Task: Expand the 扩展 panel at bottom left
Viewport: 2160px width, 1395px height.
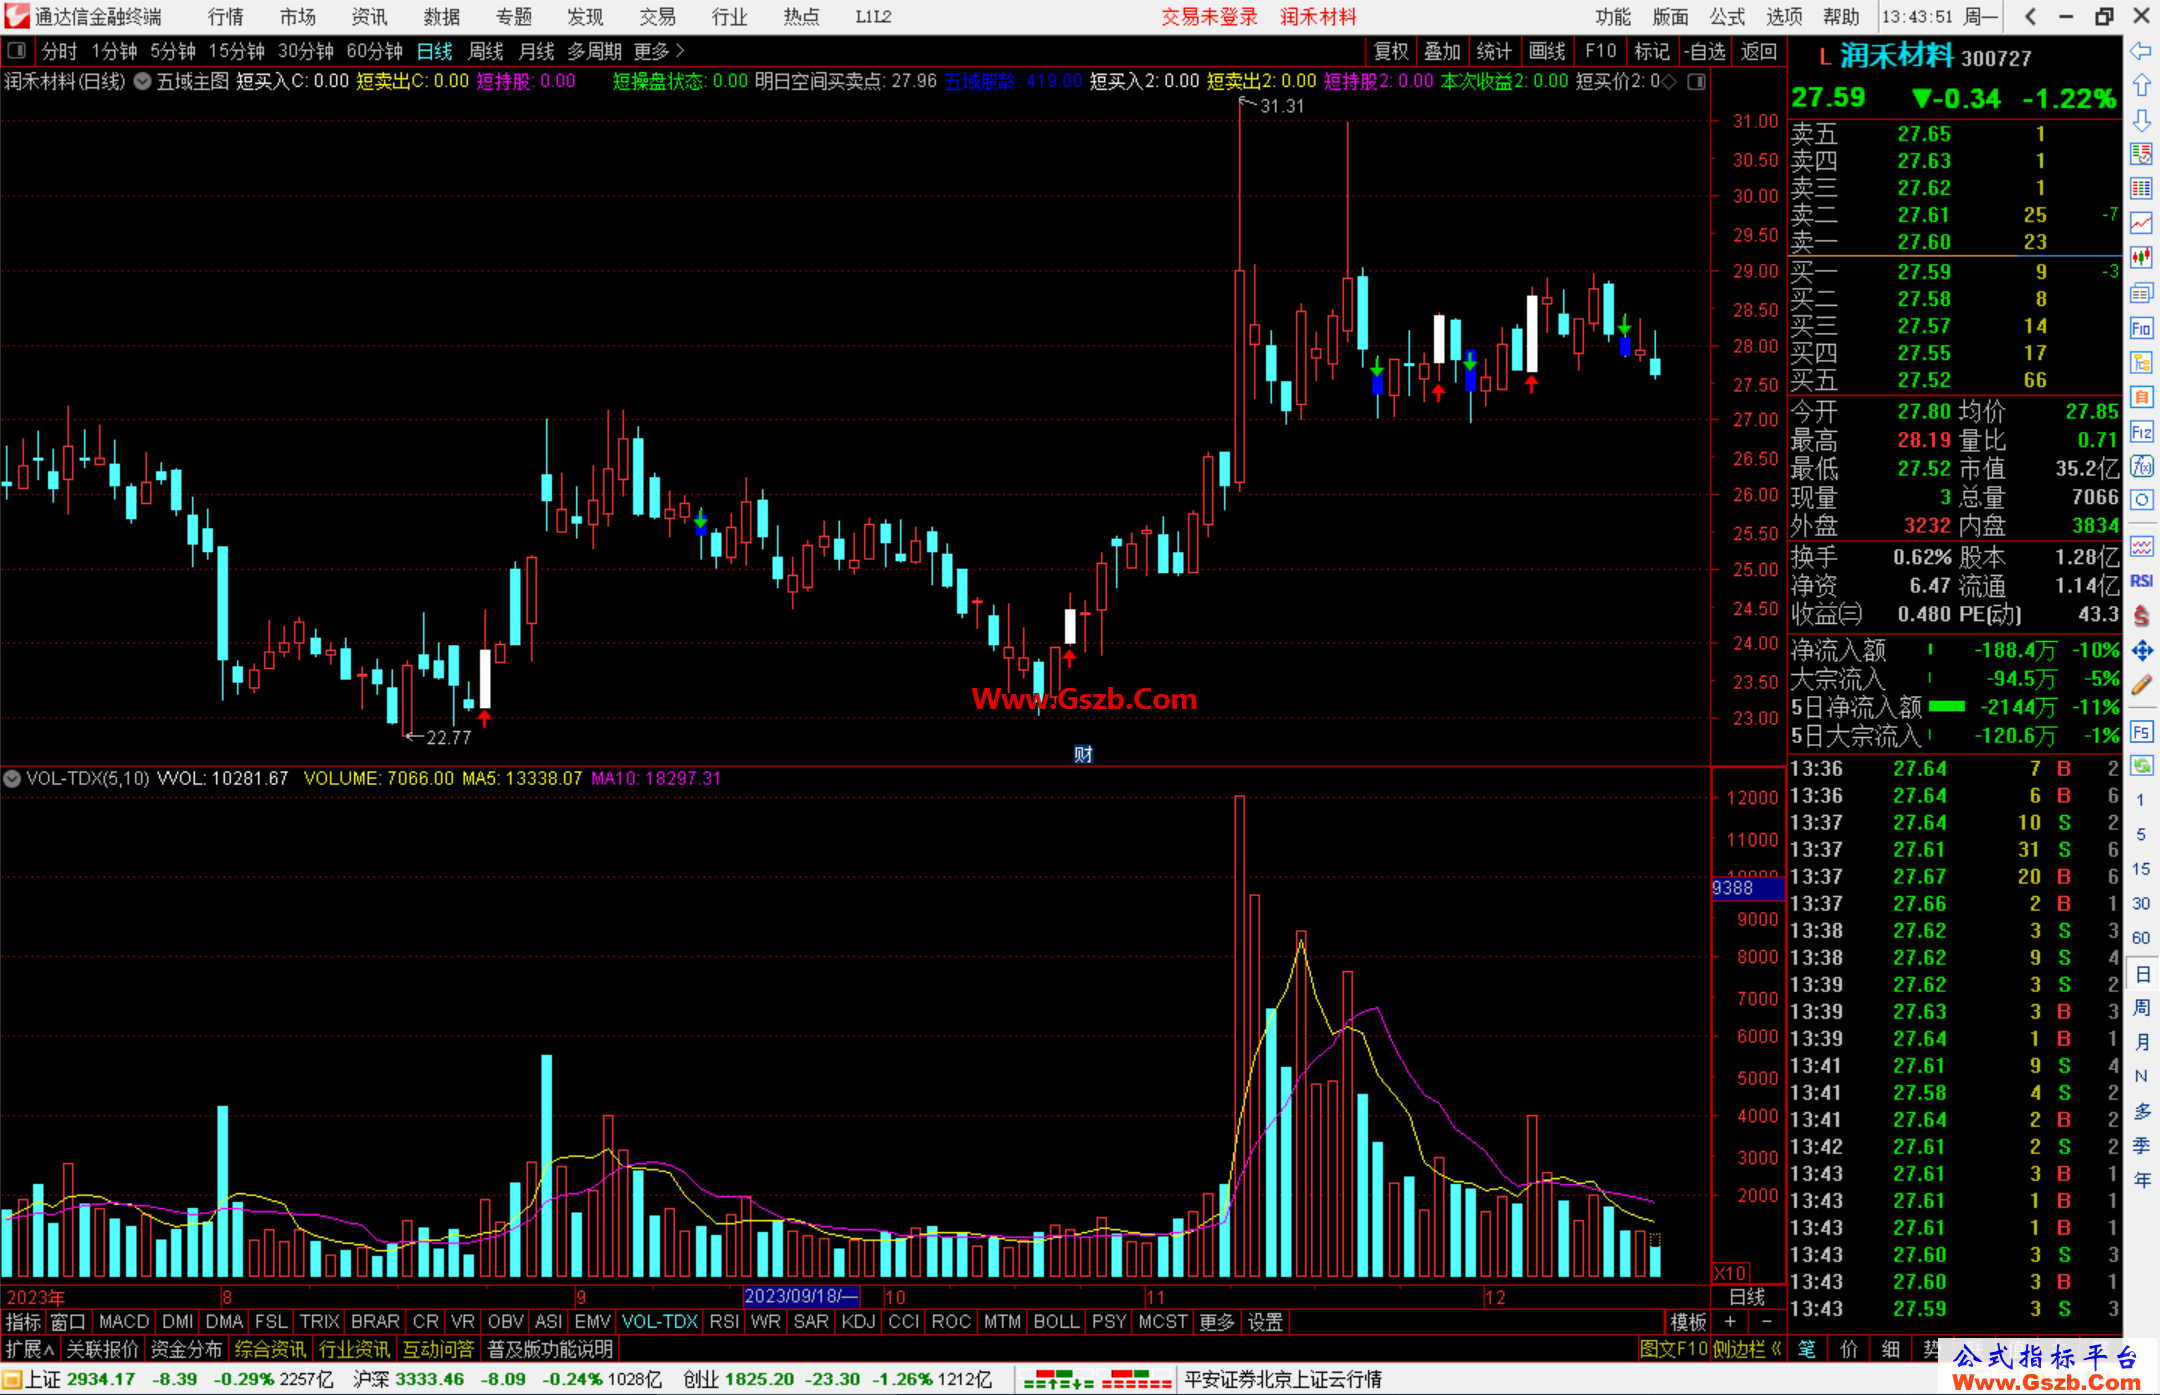Action: [29, 1349]
